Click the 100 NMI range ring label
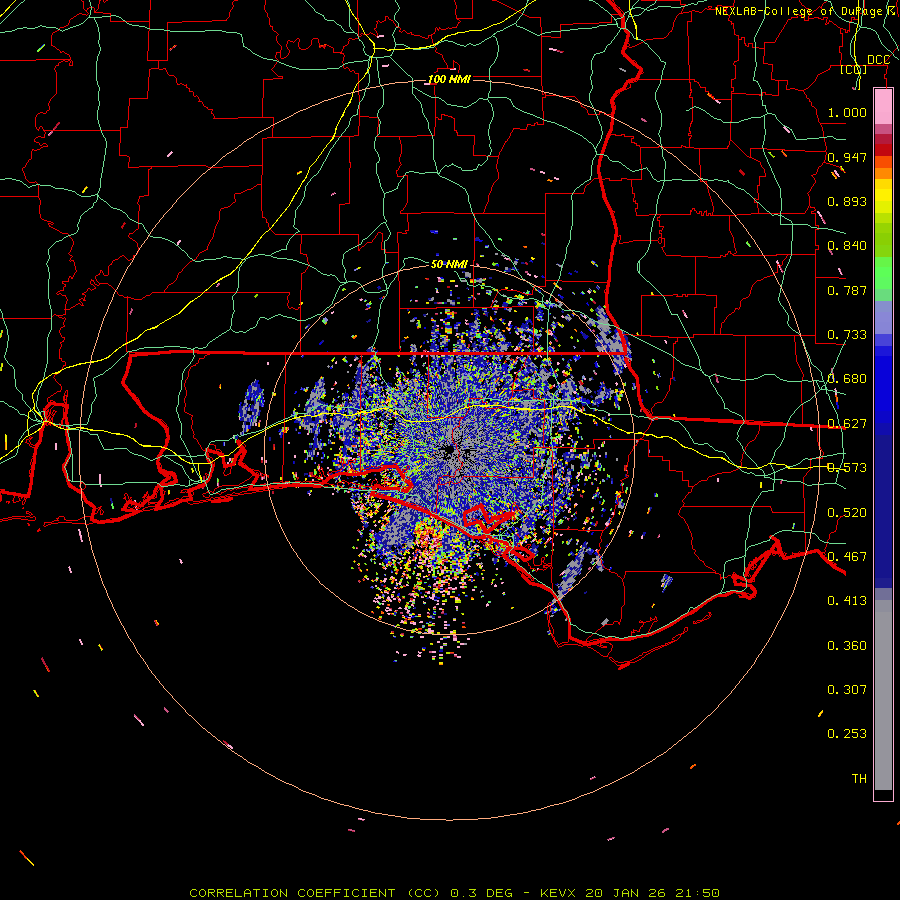Screen dimensions: 900x900 tap(449, 79)
